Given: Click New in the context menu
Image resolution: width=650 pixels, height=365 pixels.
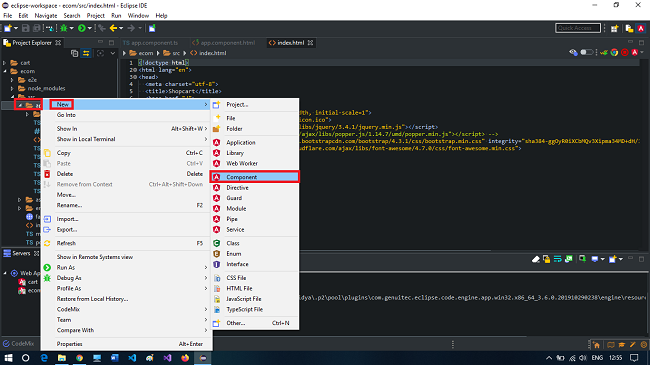Looking at the screenshot, I should coord(126,105).
